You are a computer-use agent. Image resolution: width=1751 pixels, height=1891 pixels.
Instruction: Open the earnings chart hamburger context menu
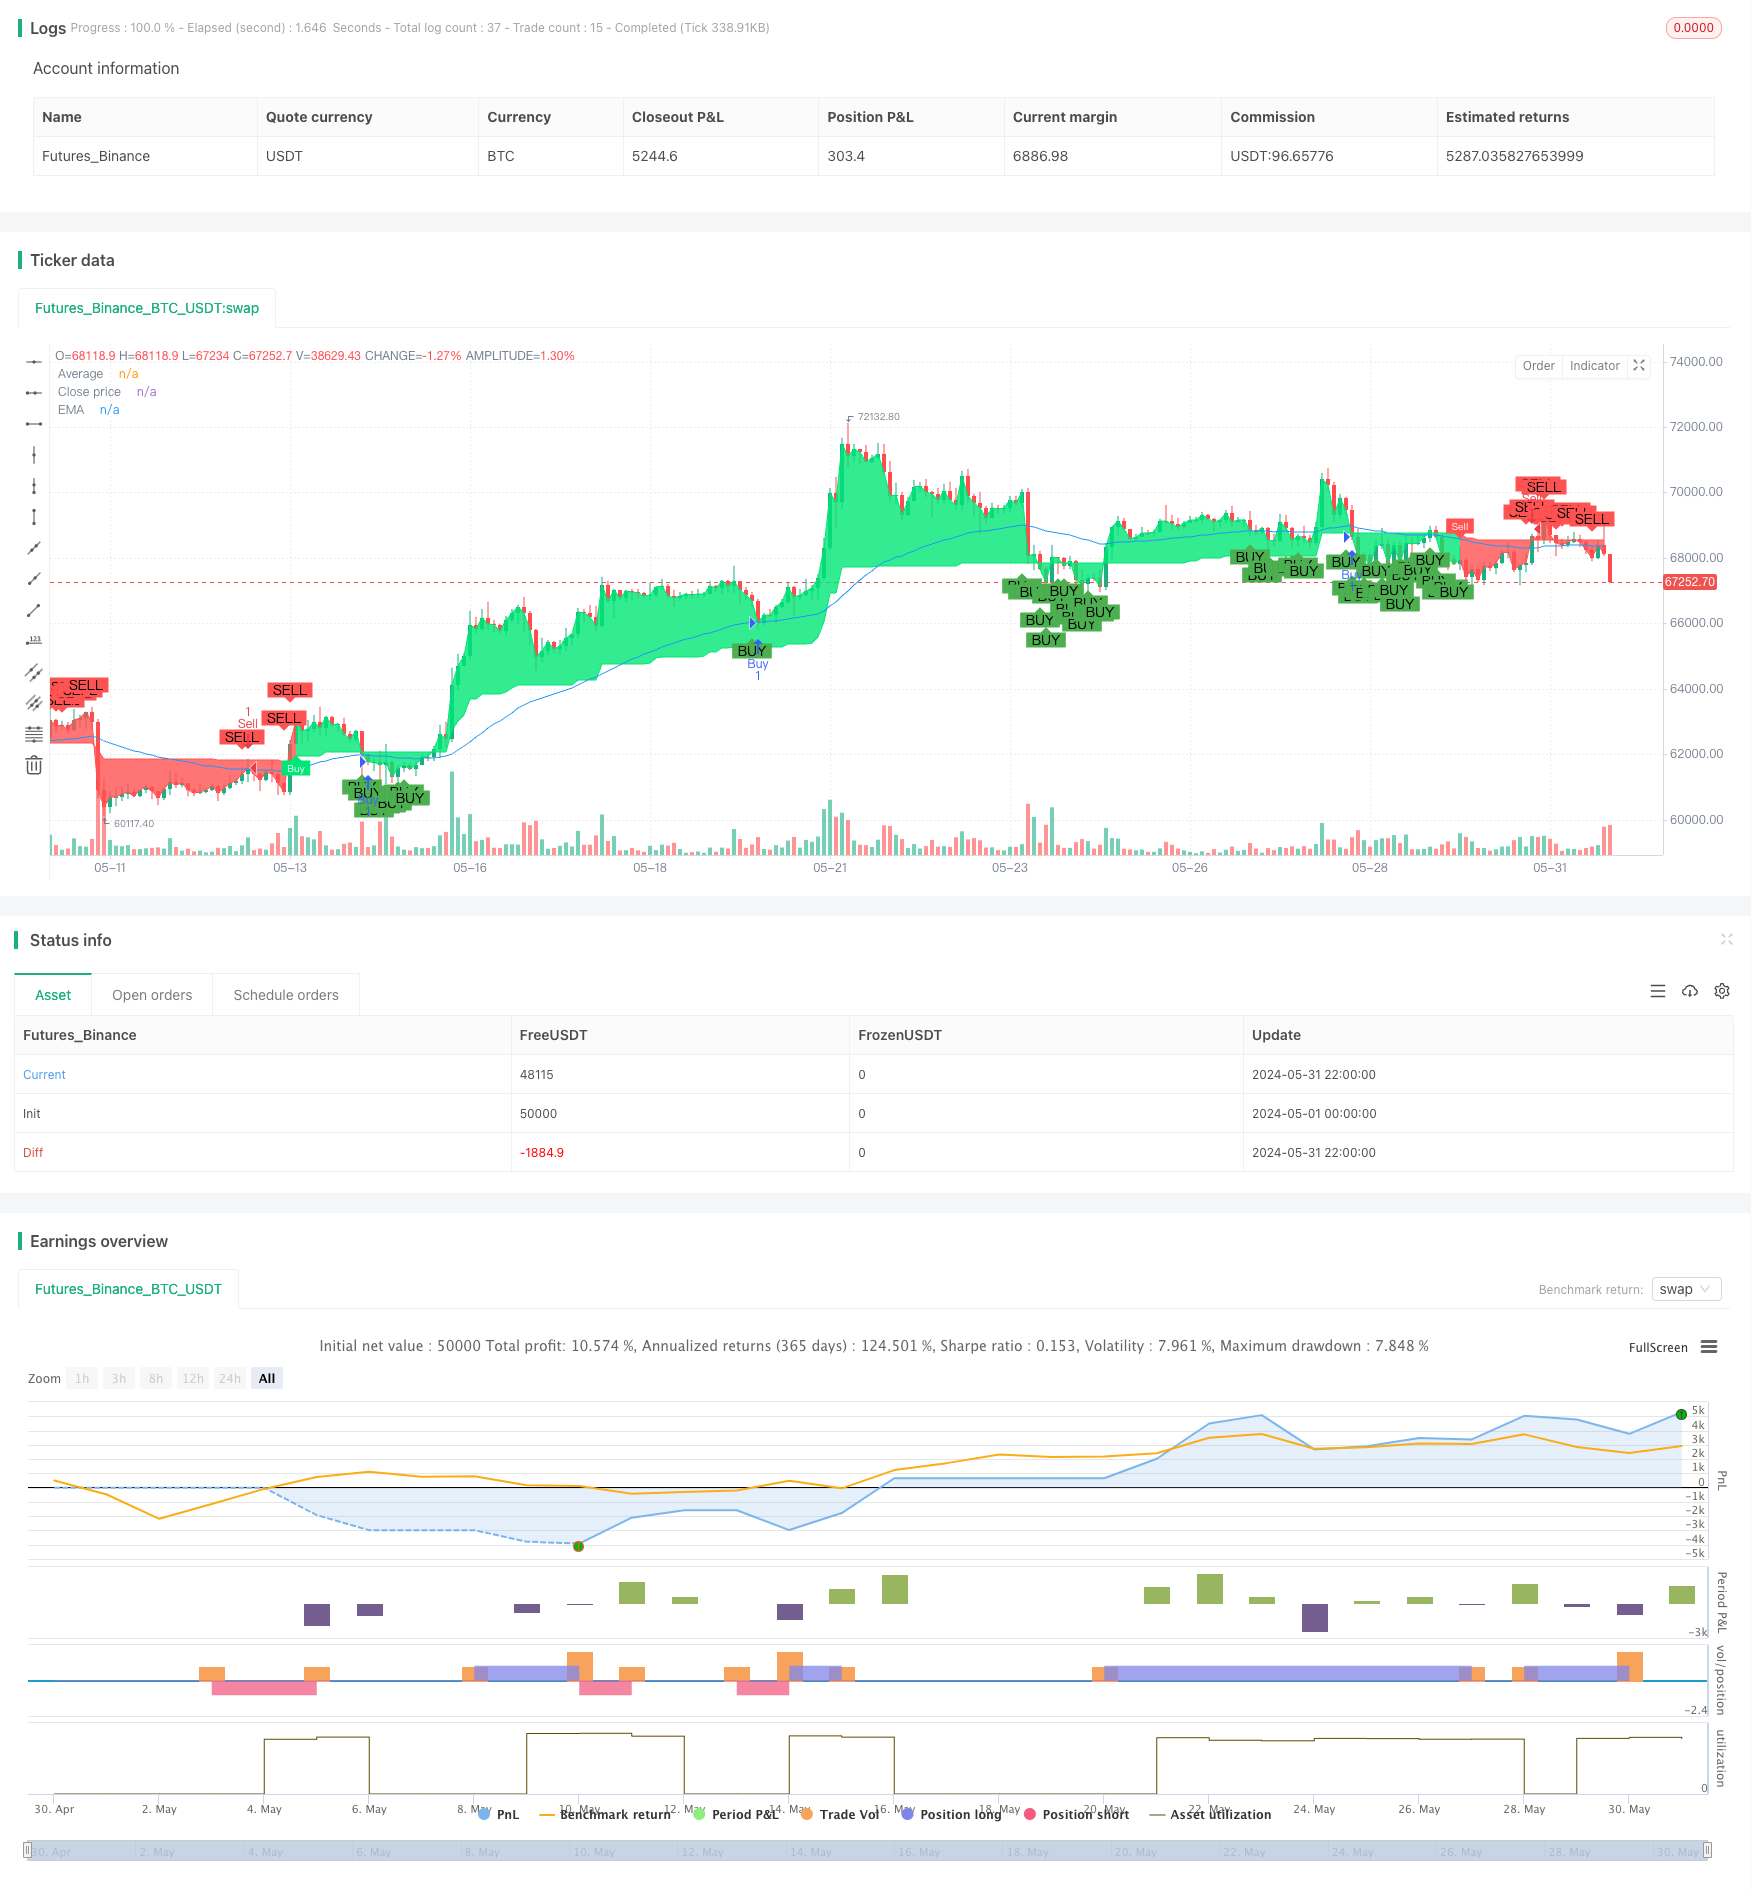(1709, 1347)
